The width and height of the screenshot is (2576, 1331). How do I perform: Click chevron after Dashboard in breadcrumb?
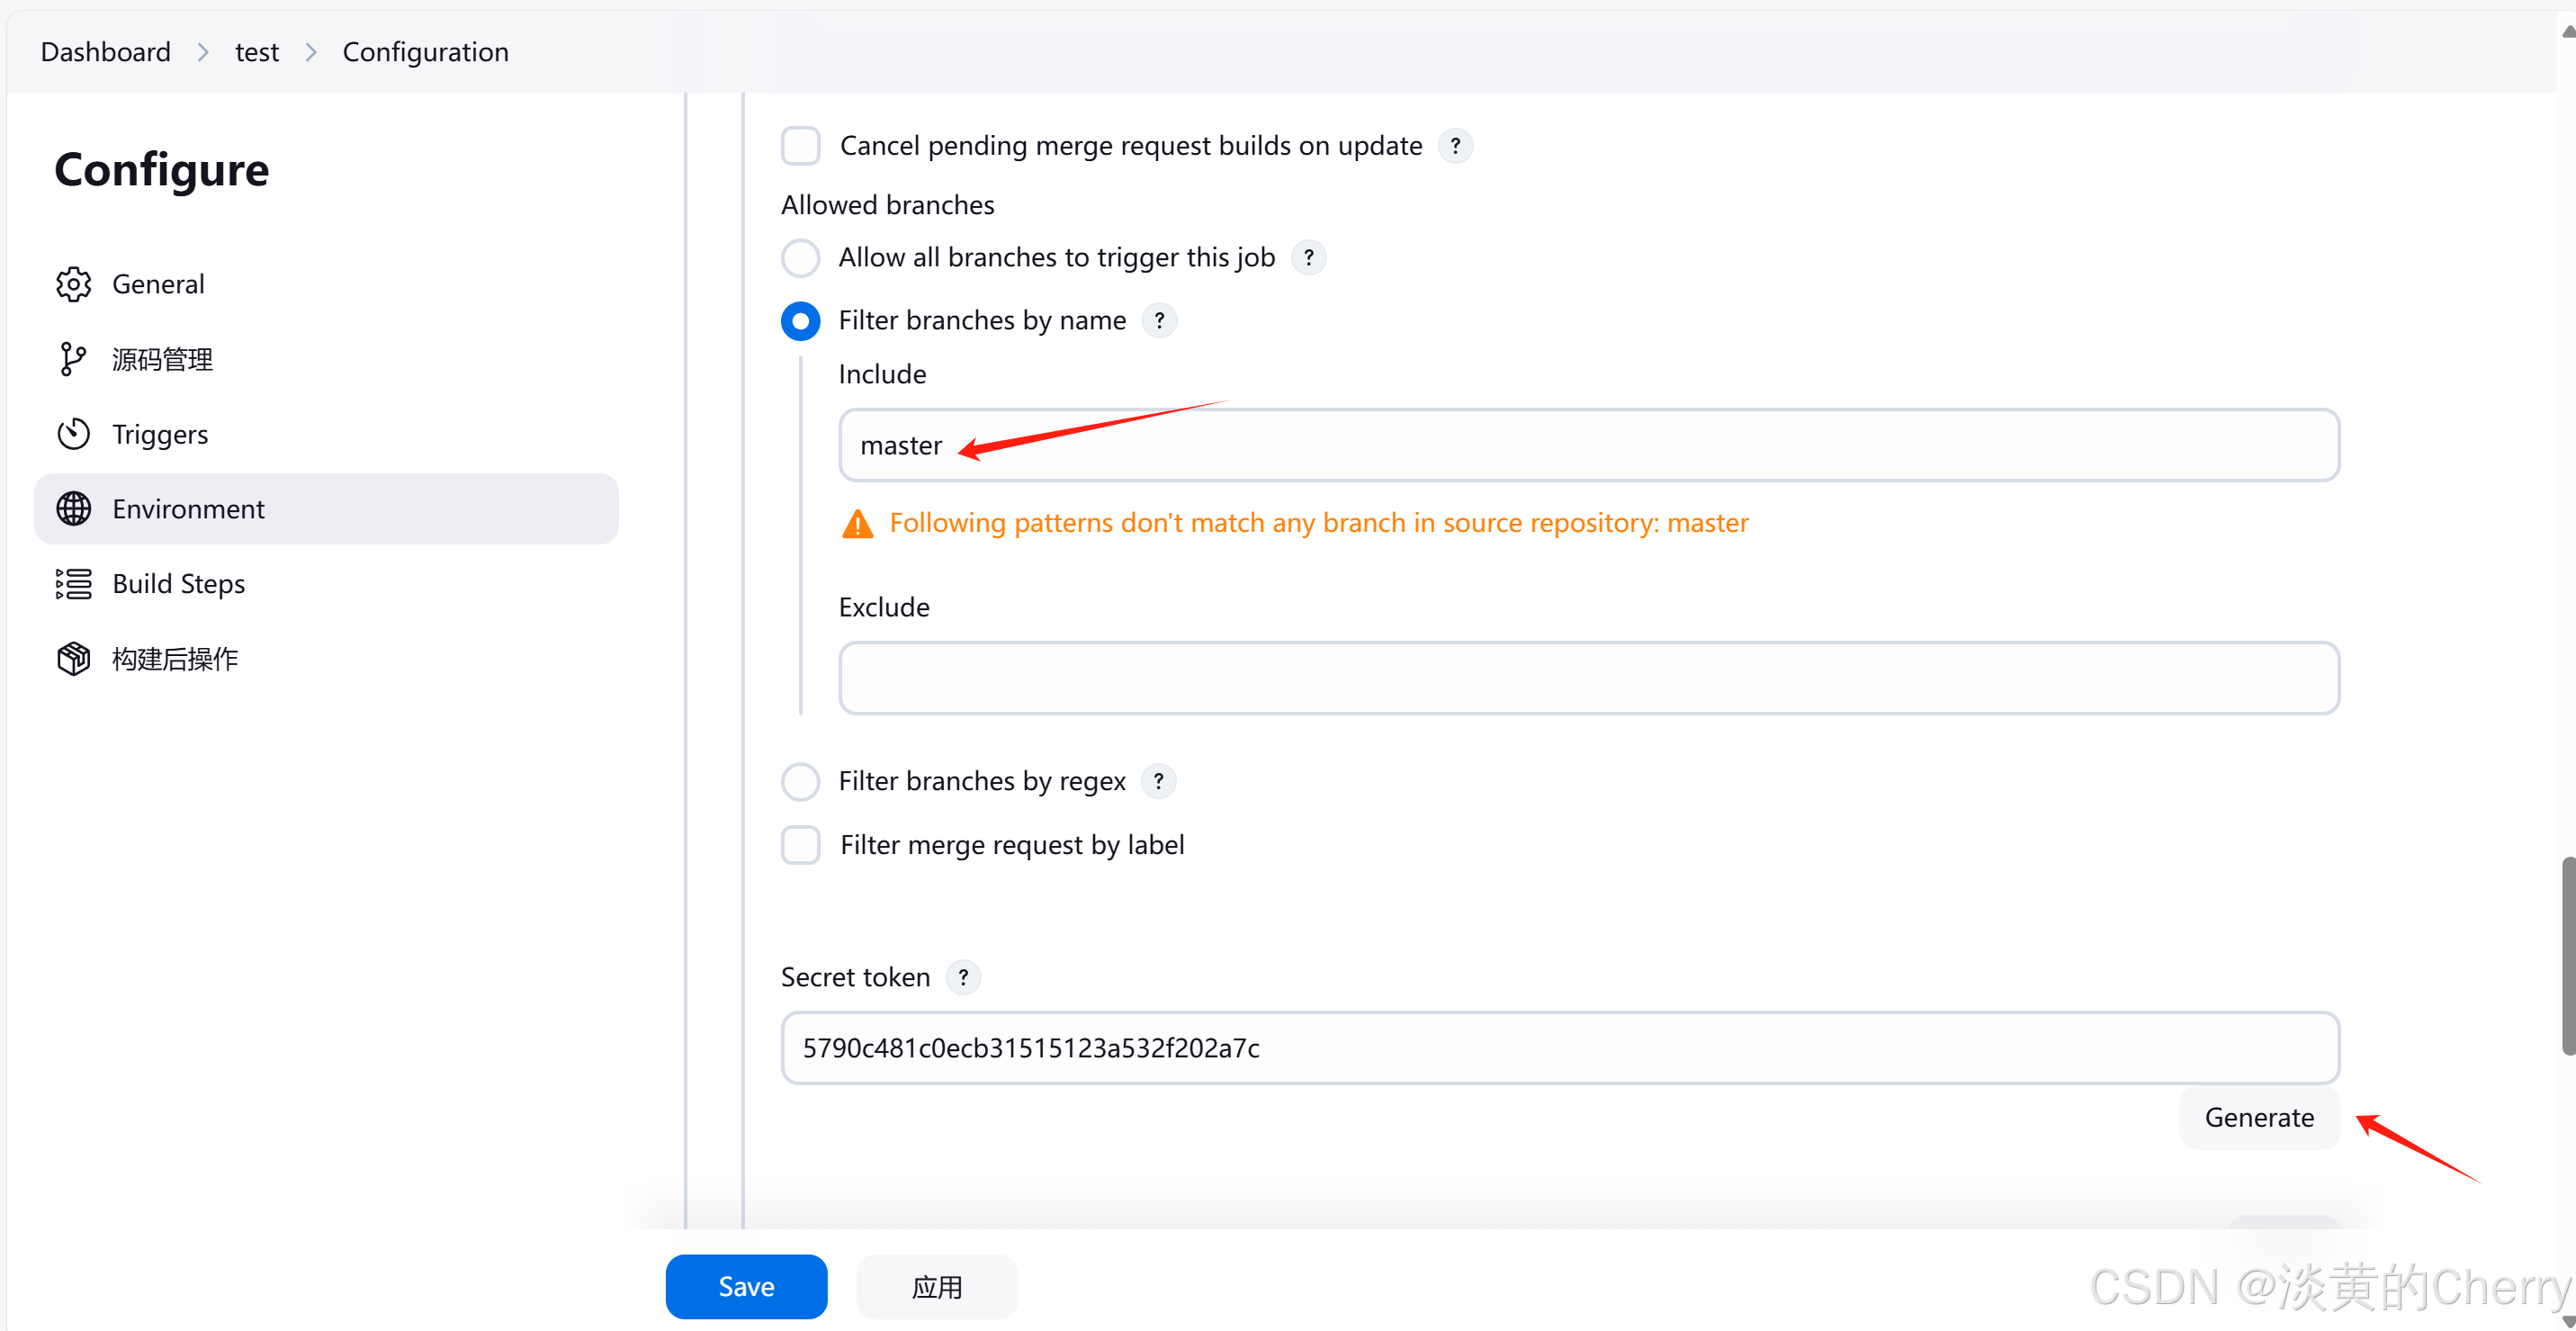point(204,52)
